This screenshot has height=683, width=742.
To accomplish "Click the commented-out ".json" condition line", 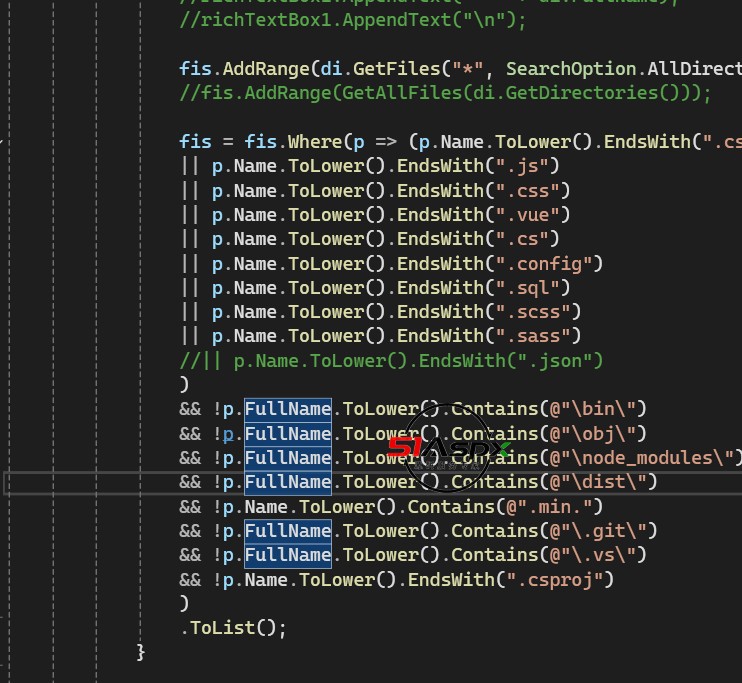I will [x=391, y=361].
